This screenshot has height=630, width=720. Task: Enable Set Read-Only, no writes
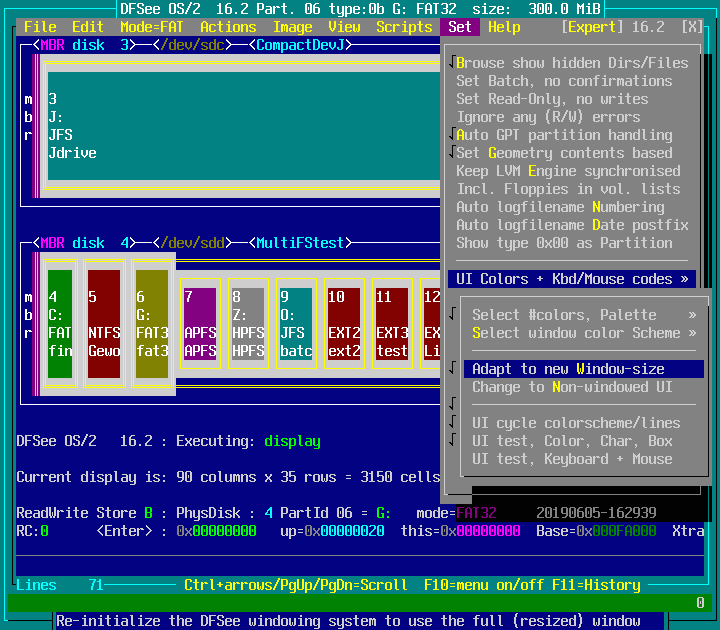[572, 99]
